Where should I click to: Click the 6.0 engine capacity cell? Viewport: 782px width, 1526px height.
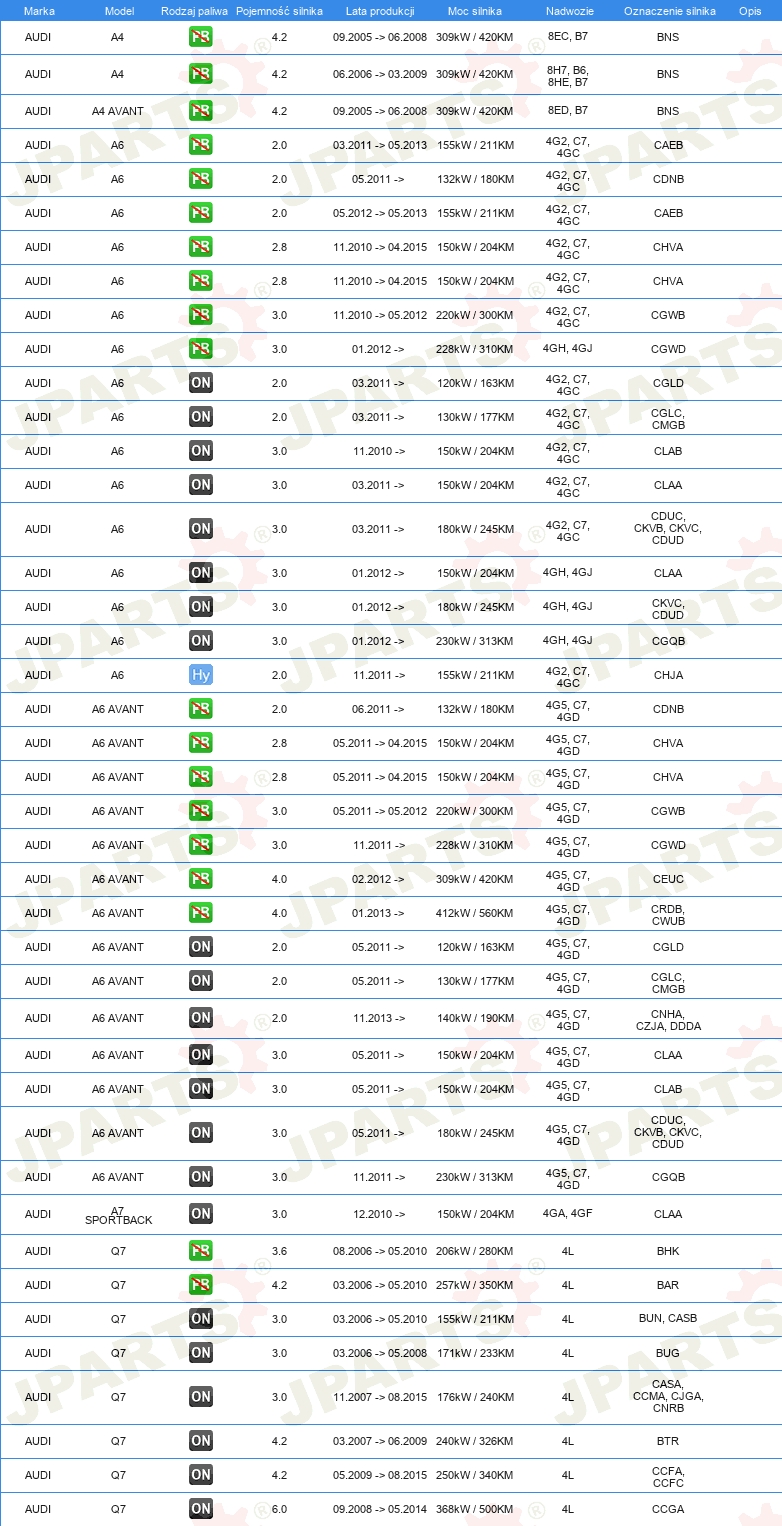279,1509
